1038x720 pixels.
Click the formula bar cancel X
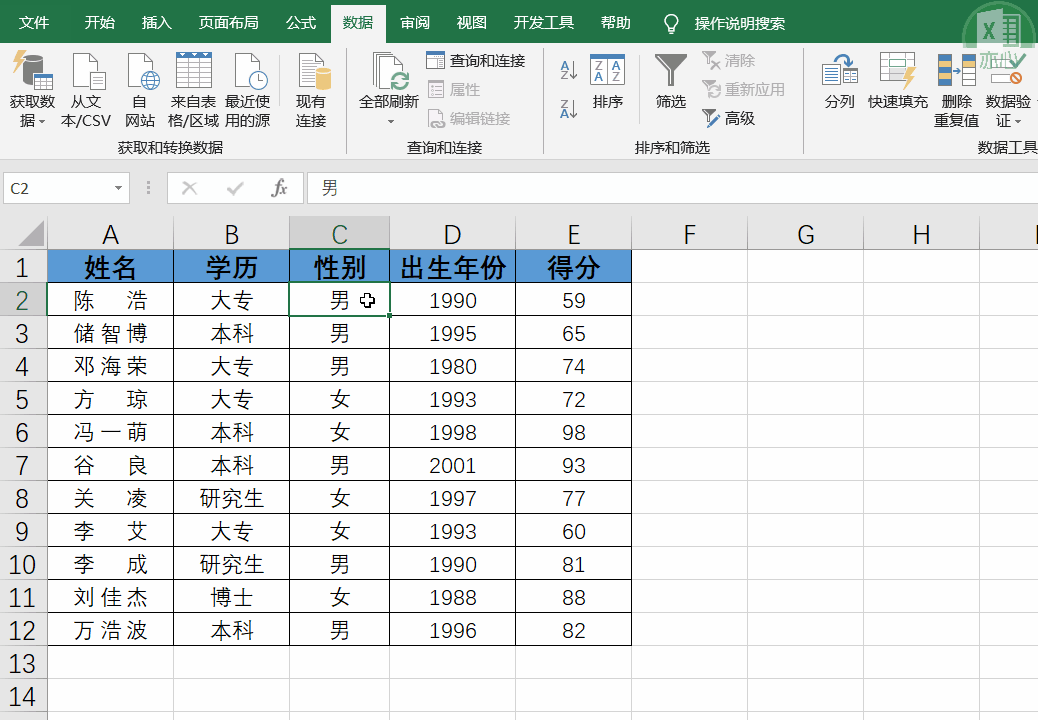tap(189, 189)
